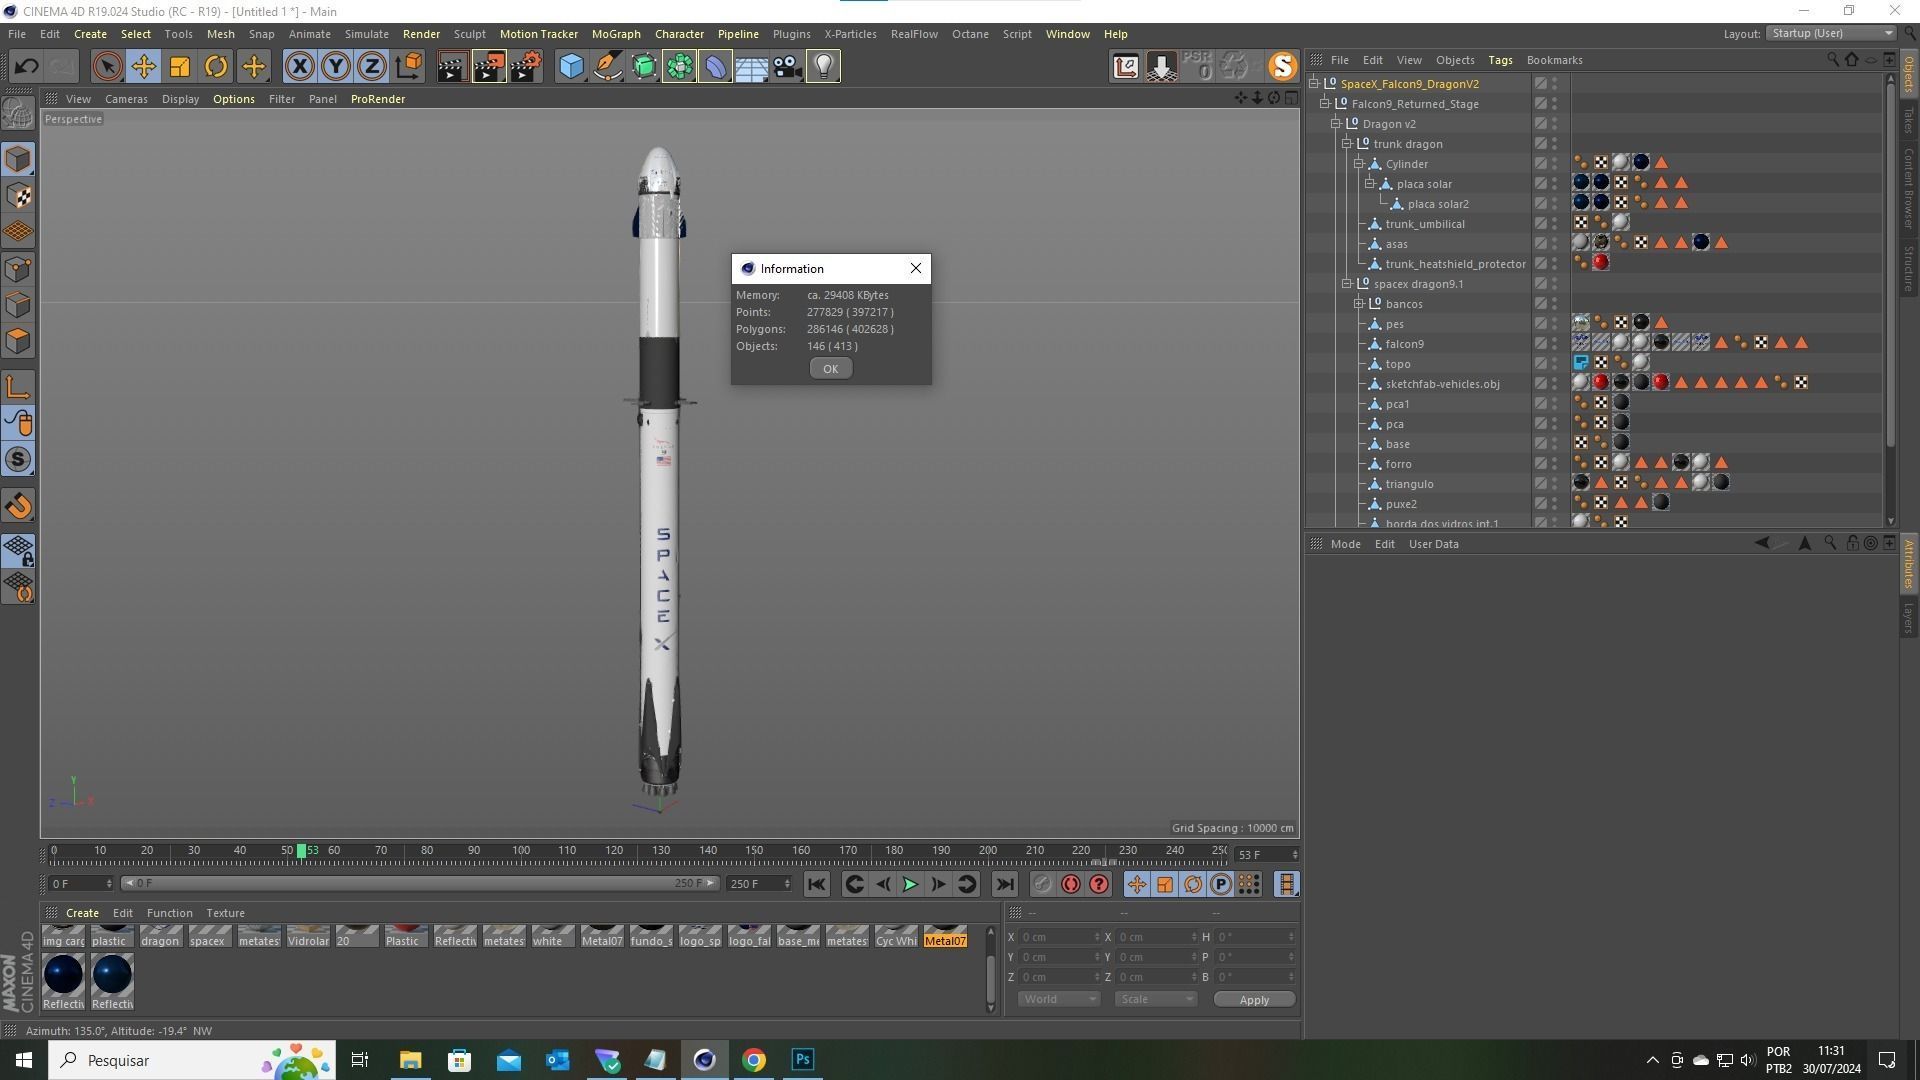Image resolution: width=1920 pixels, height=1080 pixels.
Task: Select the Rotate tool in the top toolbar
Action: (x=216, y=67)
